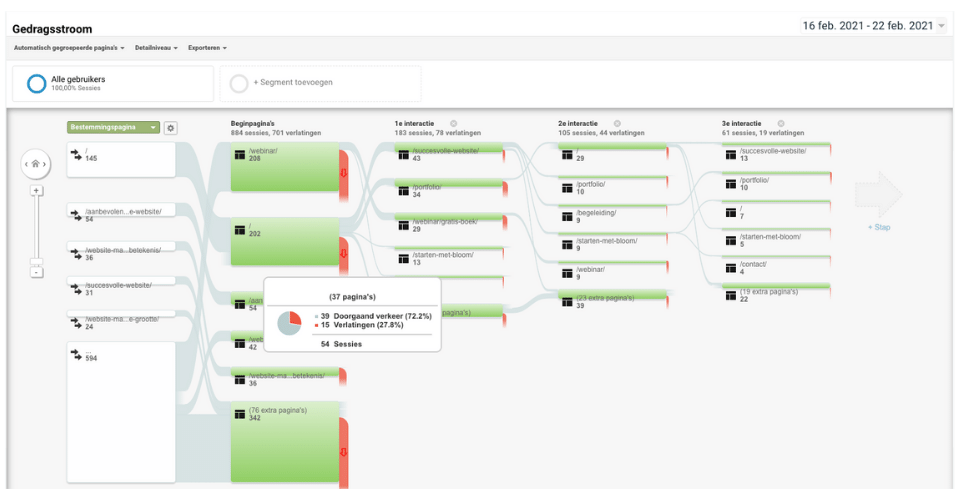Click the source arrow icon beside 594

76,354
